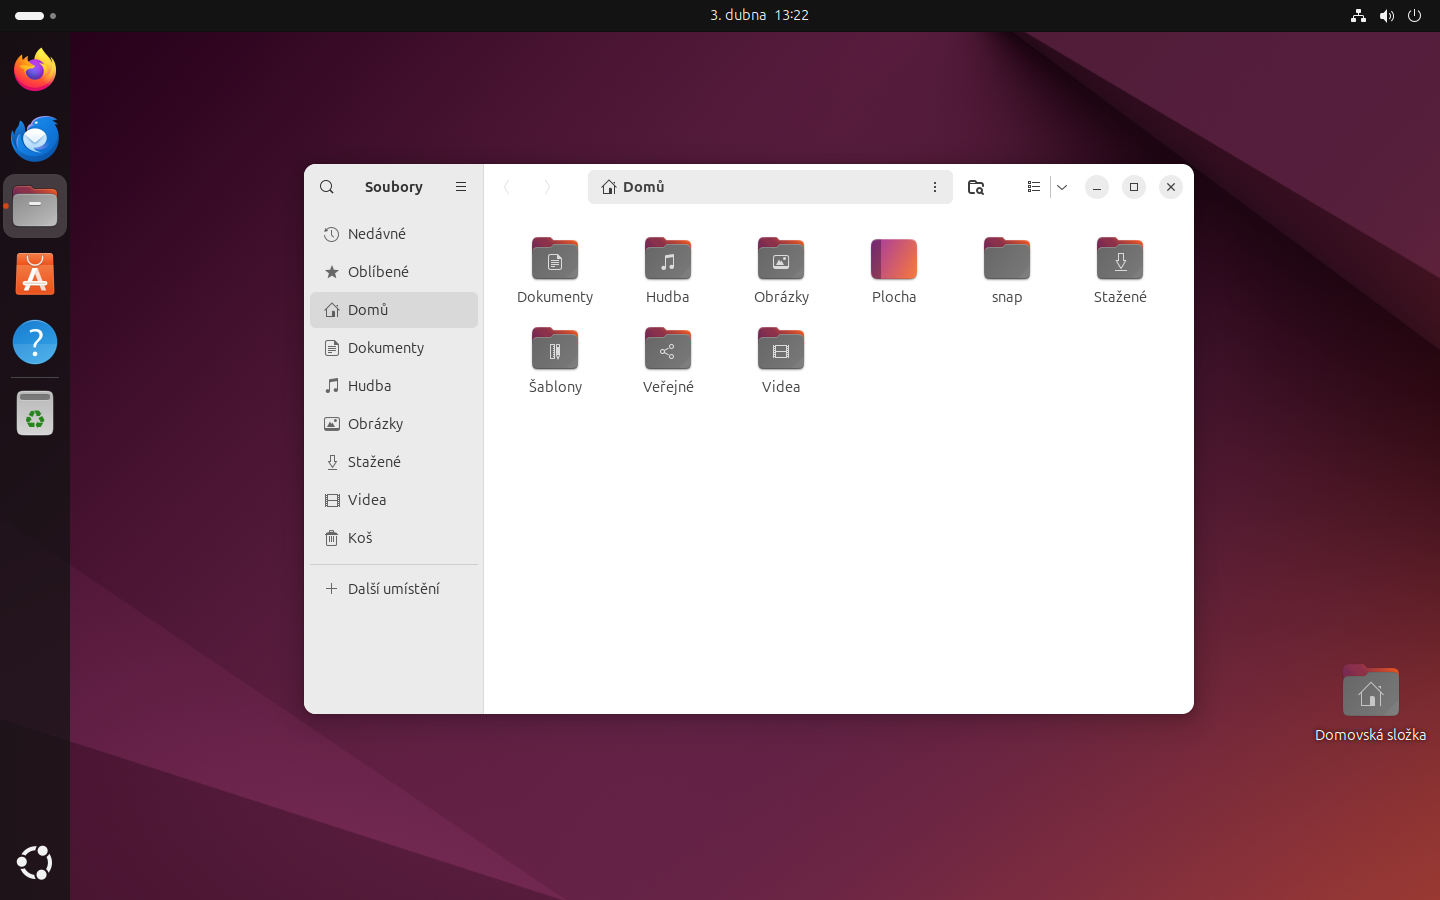
Task: Open the Dokumenty folder icon
Action: [x=555, y=260]
